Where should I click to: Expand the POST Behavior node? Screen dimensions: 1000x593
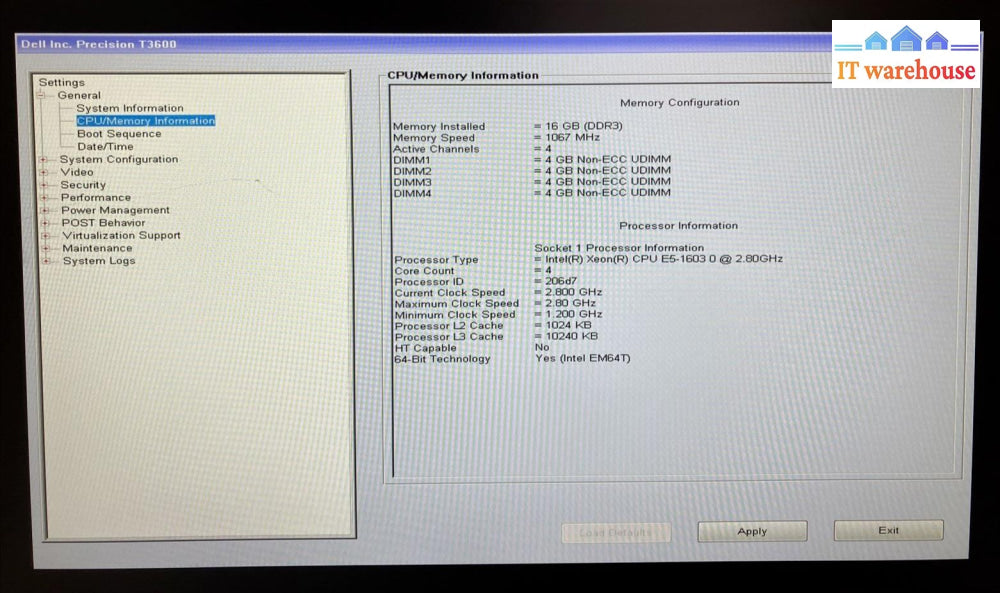point(44,223)
